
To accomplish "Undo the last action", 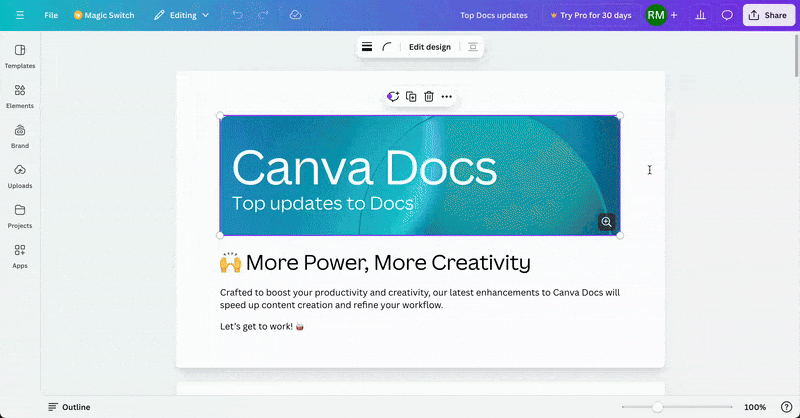I will (238, 15).
